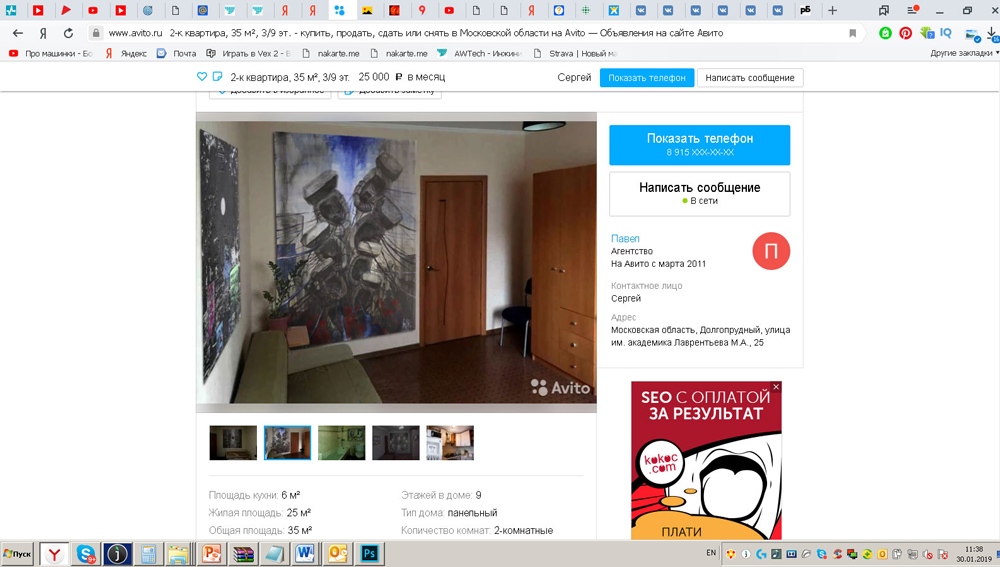This screenshot has height=567, width=1000.
Task: Open Skype from the taskbar
Action: point(86,554)
